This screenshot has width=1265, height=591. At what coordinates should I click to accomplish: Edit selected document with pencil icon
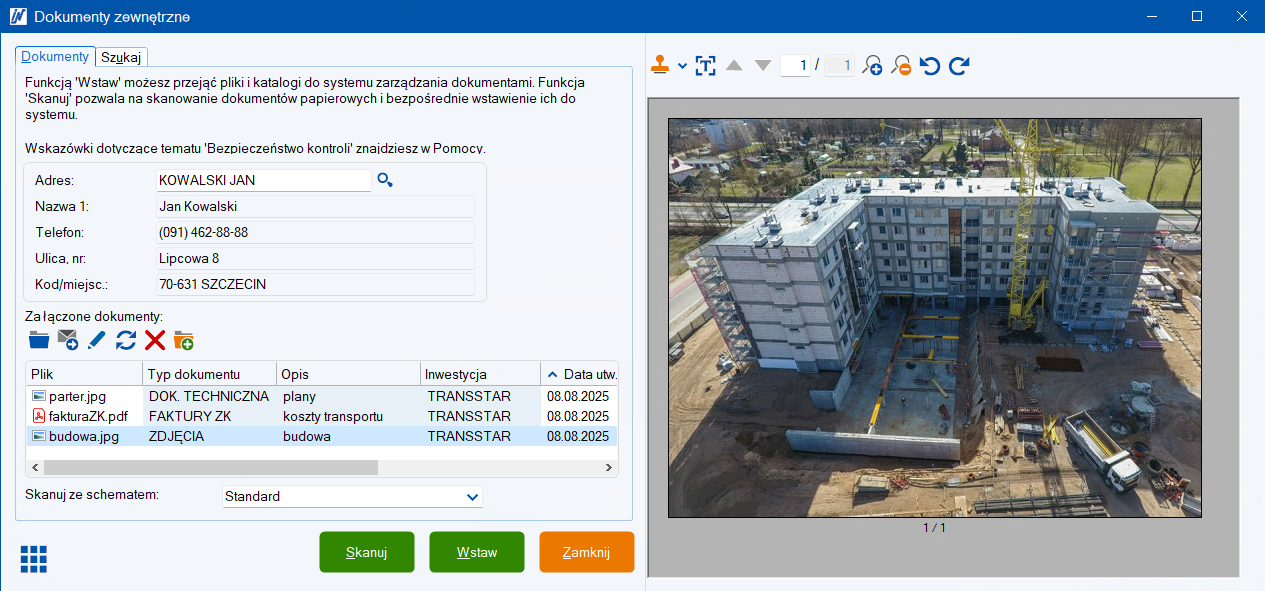pos(97,340)
